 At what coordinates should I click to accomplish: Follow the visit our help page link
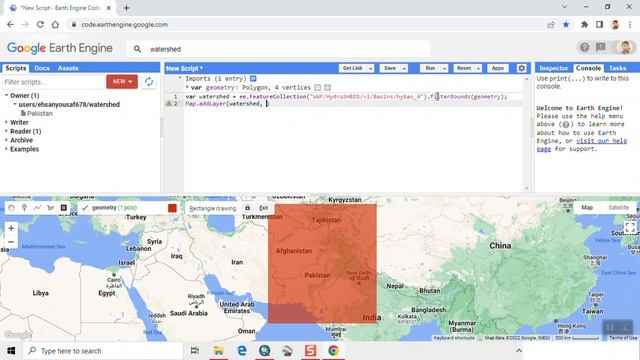point(582,145)
